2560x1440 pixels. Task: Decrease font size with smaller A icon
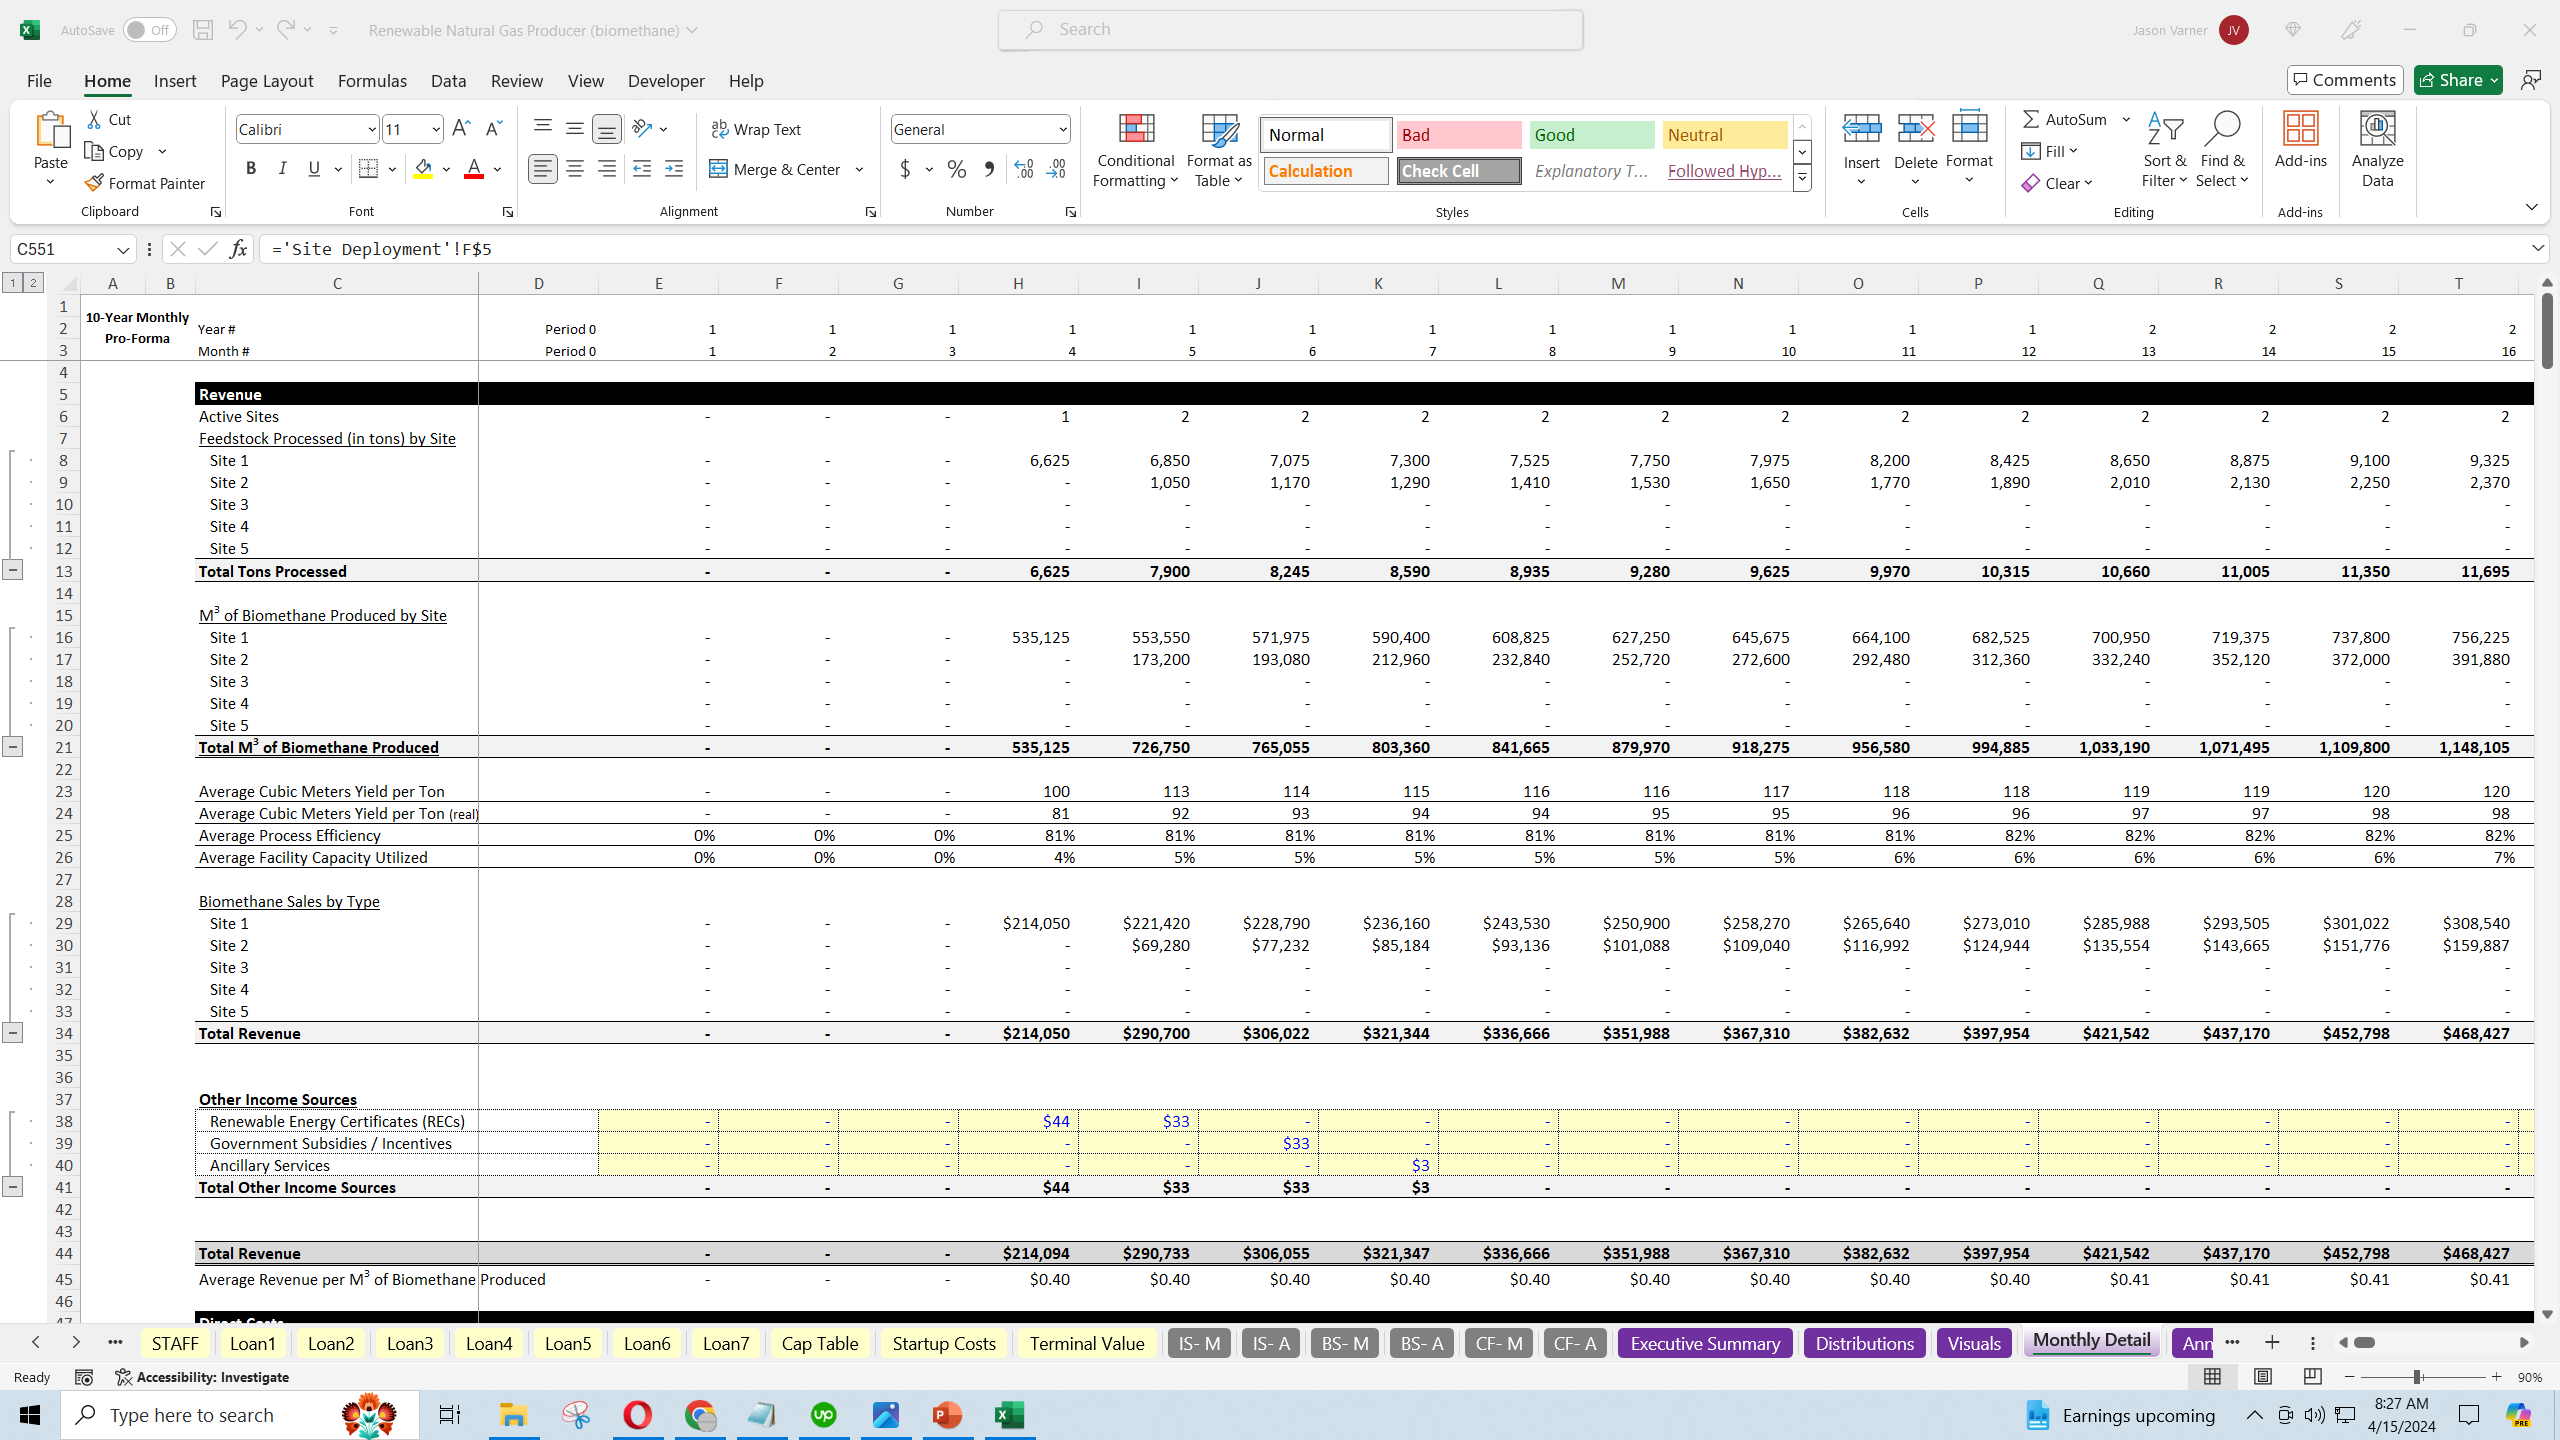click(493, 128)
